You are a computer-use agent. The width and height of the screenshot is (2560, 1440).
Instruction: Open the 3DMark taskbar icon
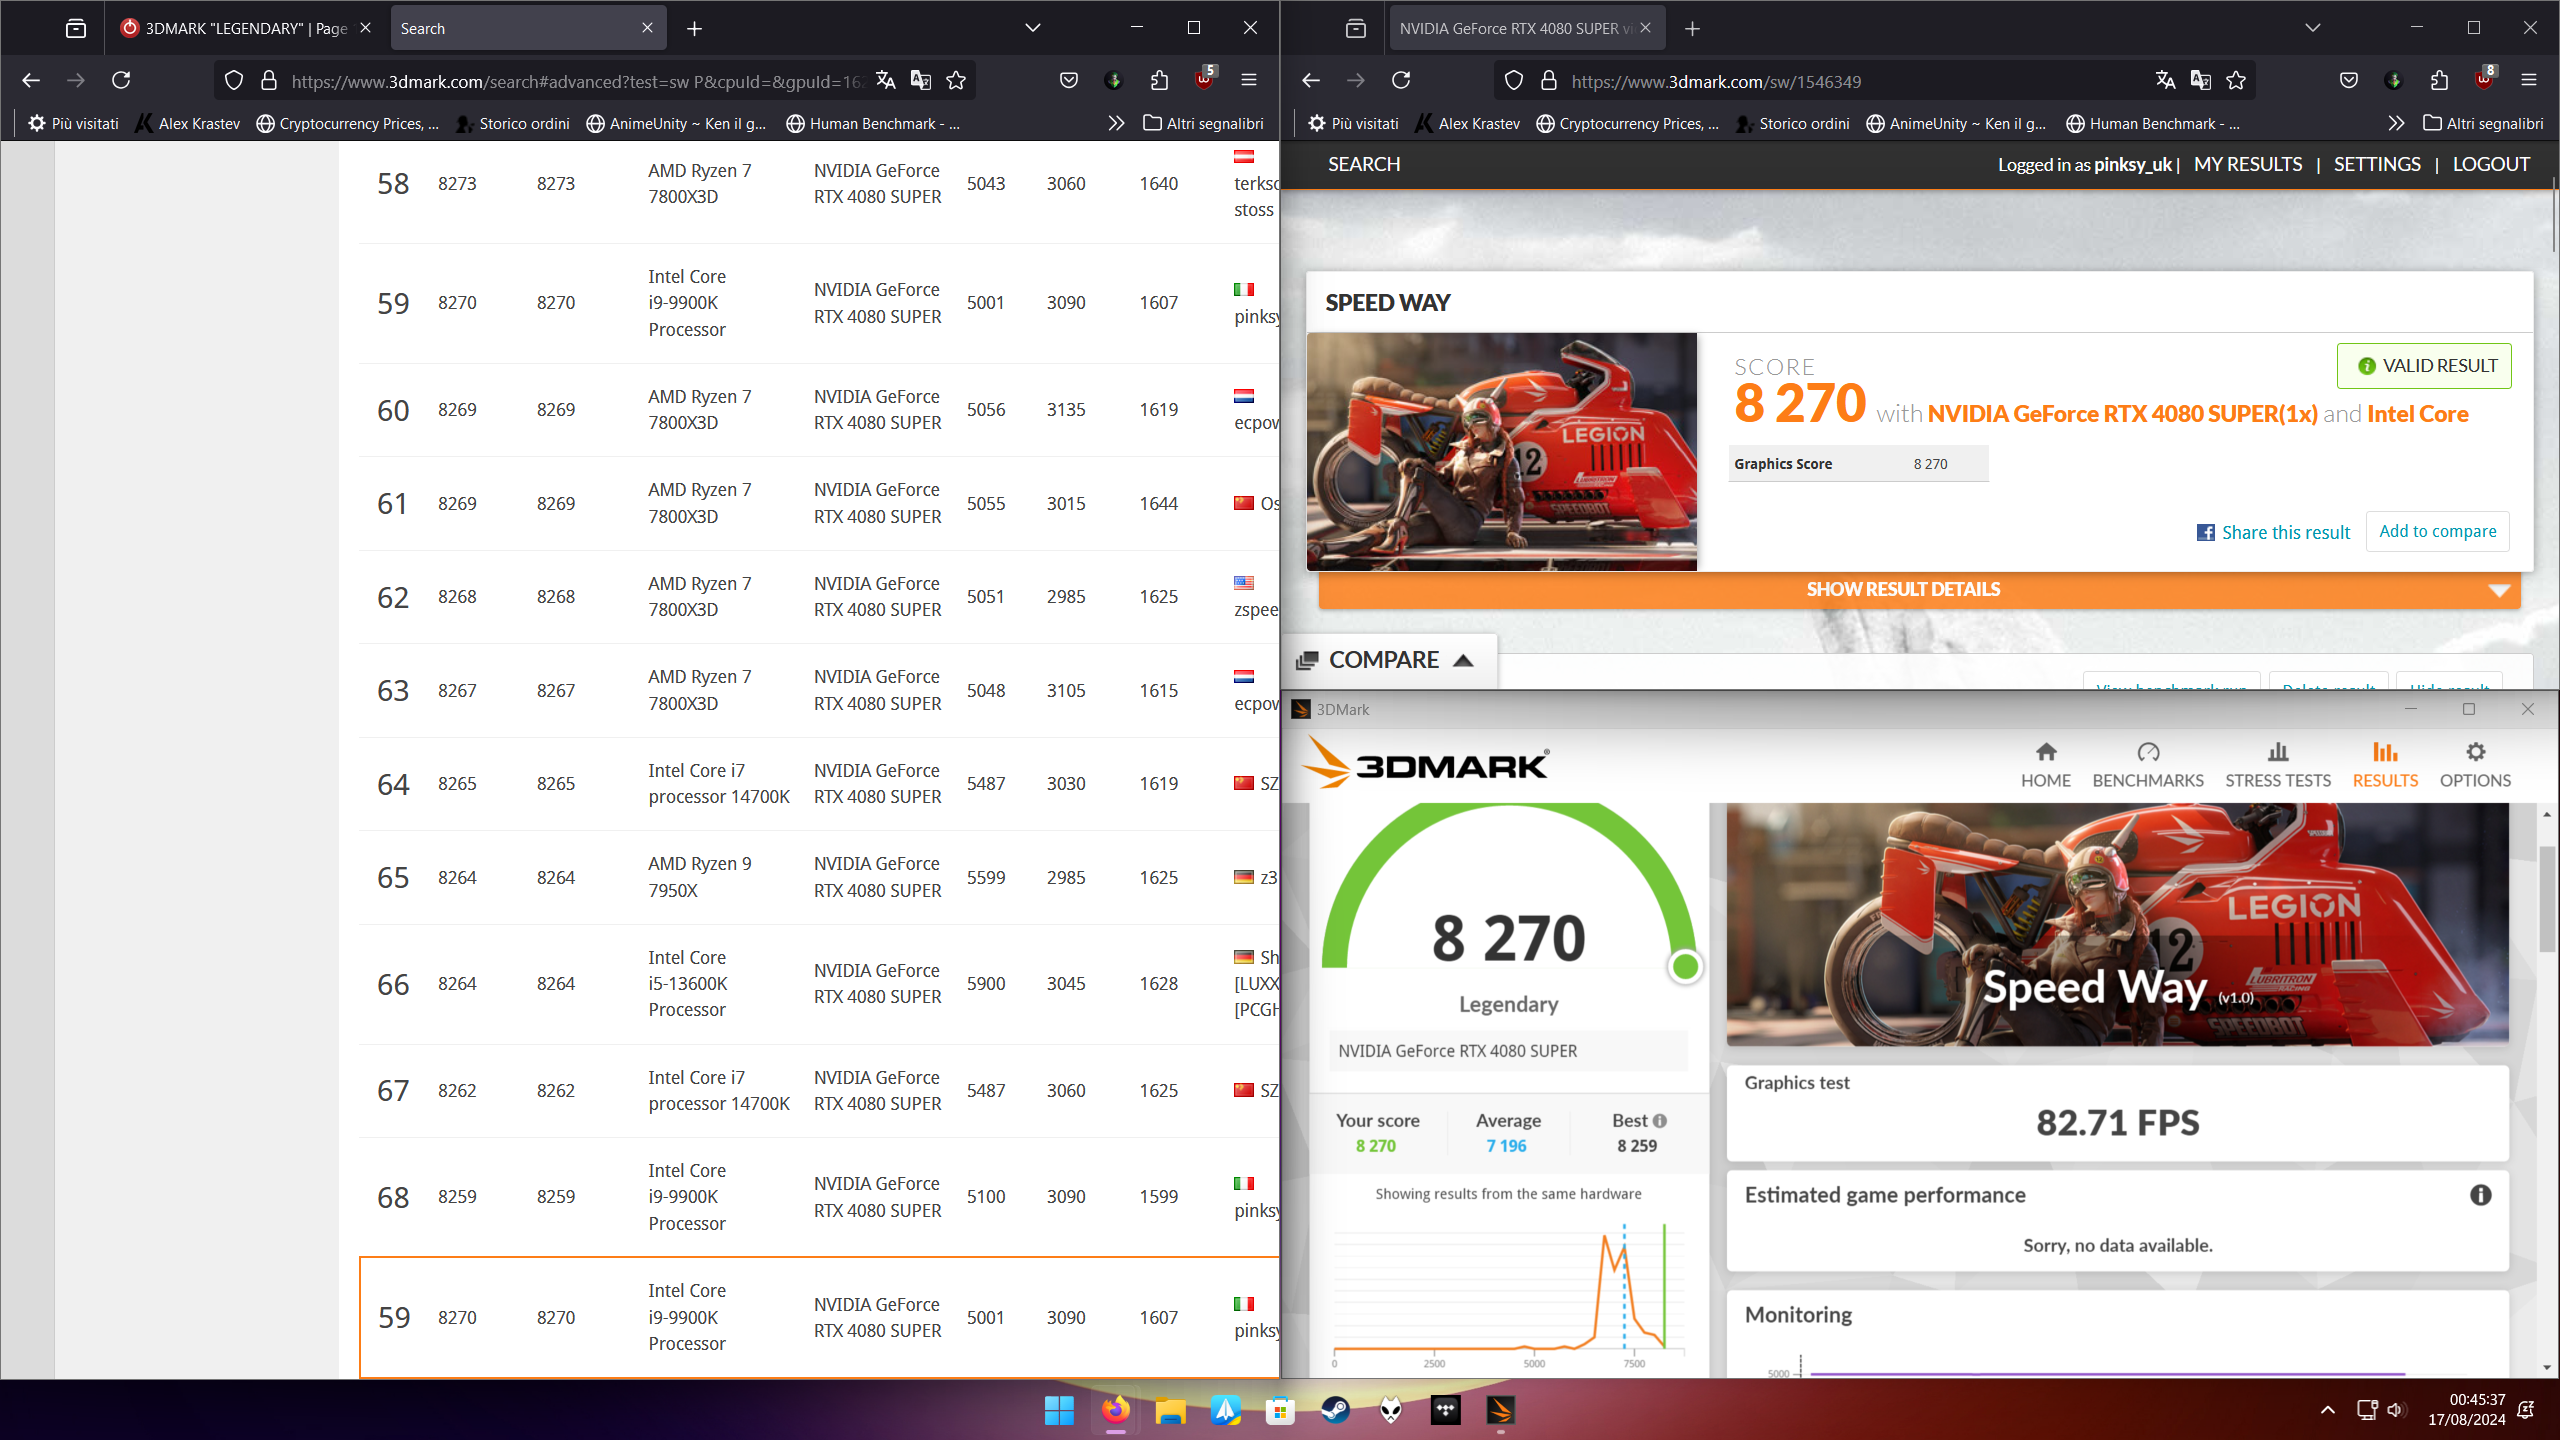(x=1500, y=1410)
